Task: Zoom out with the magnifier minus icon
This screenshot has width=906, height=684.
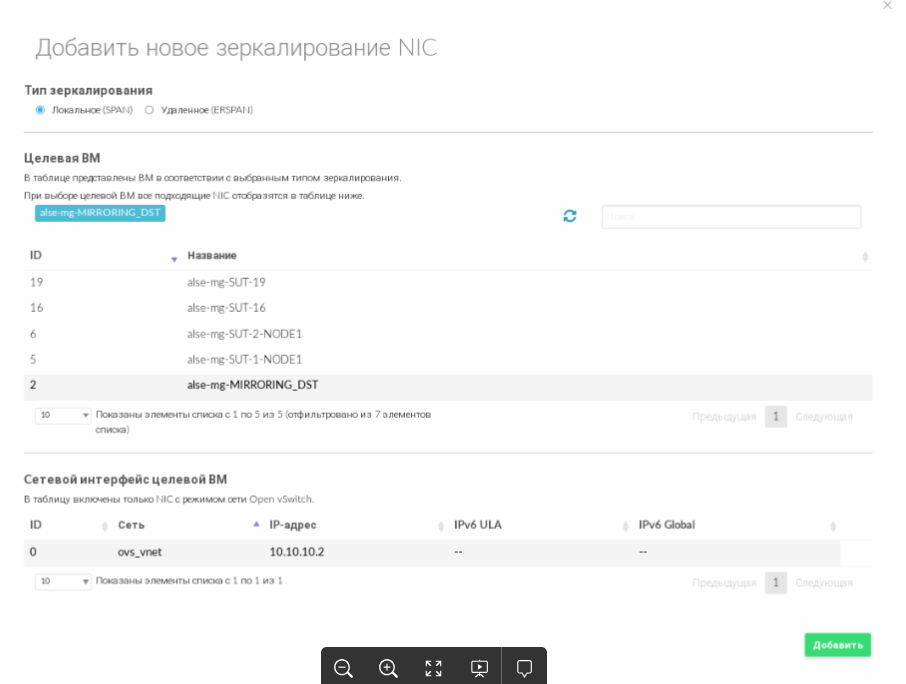Action: [343, 668]
